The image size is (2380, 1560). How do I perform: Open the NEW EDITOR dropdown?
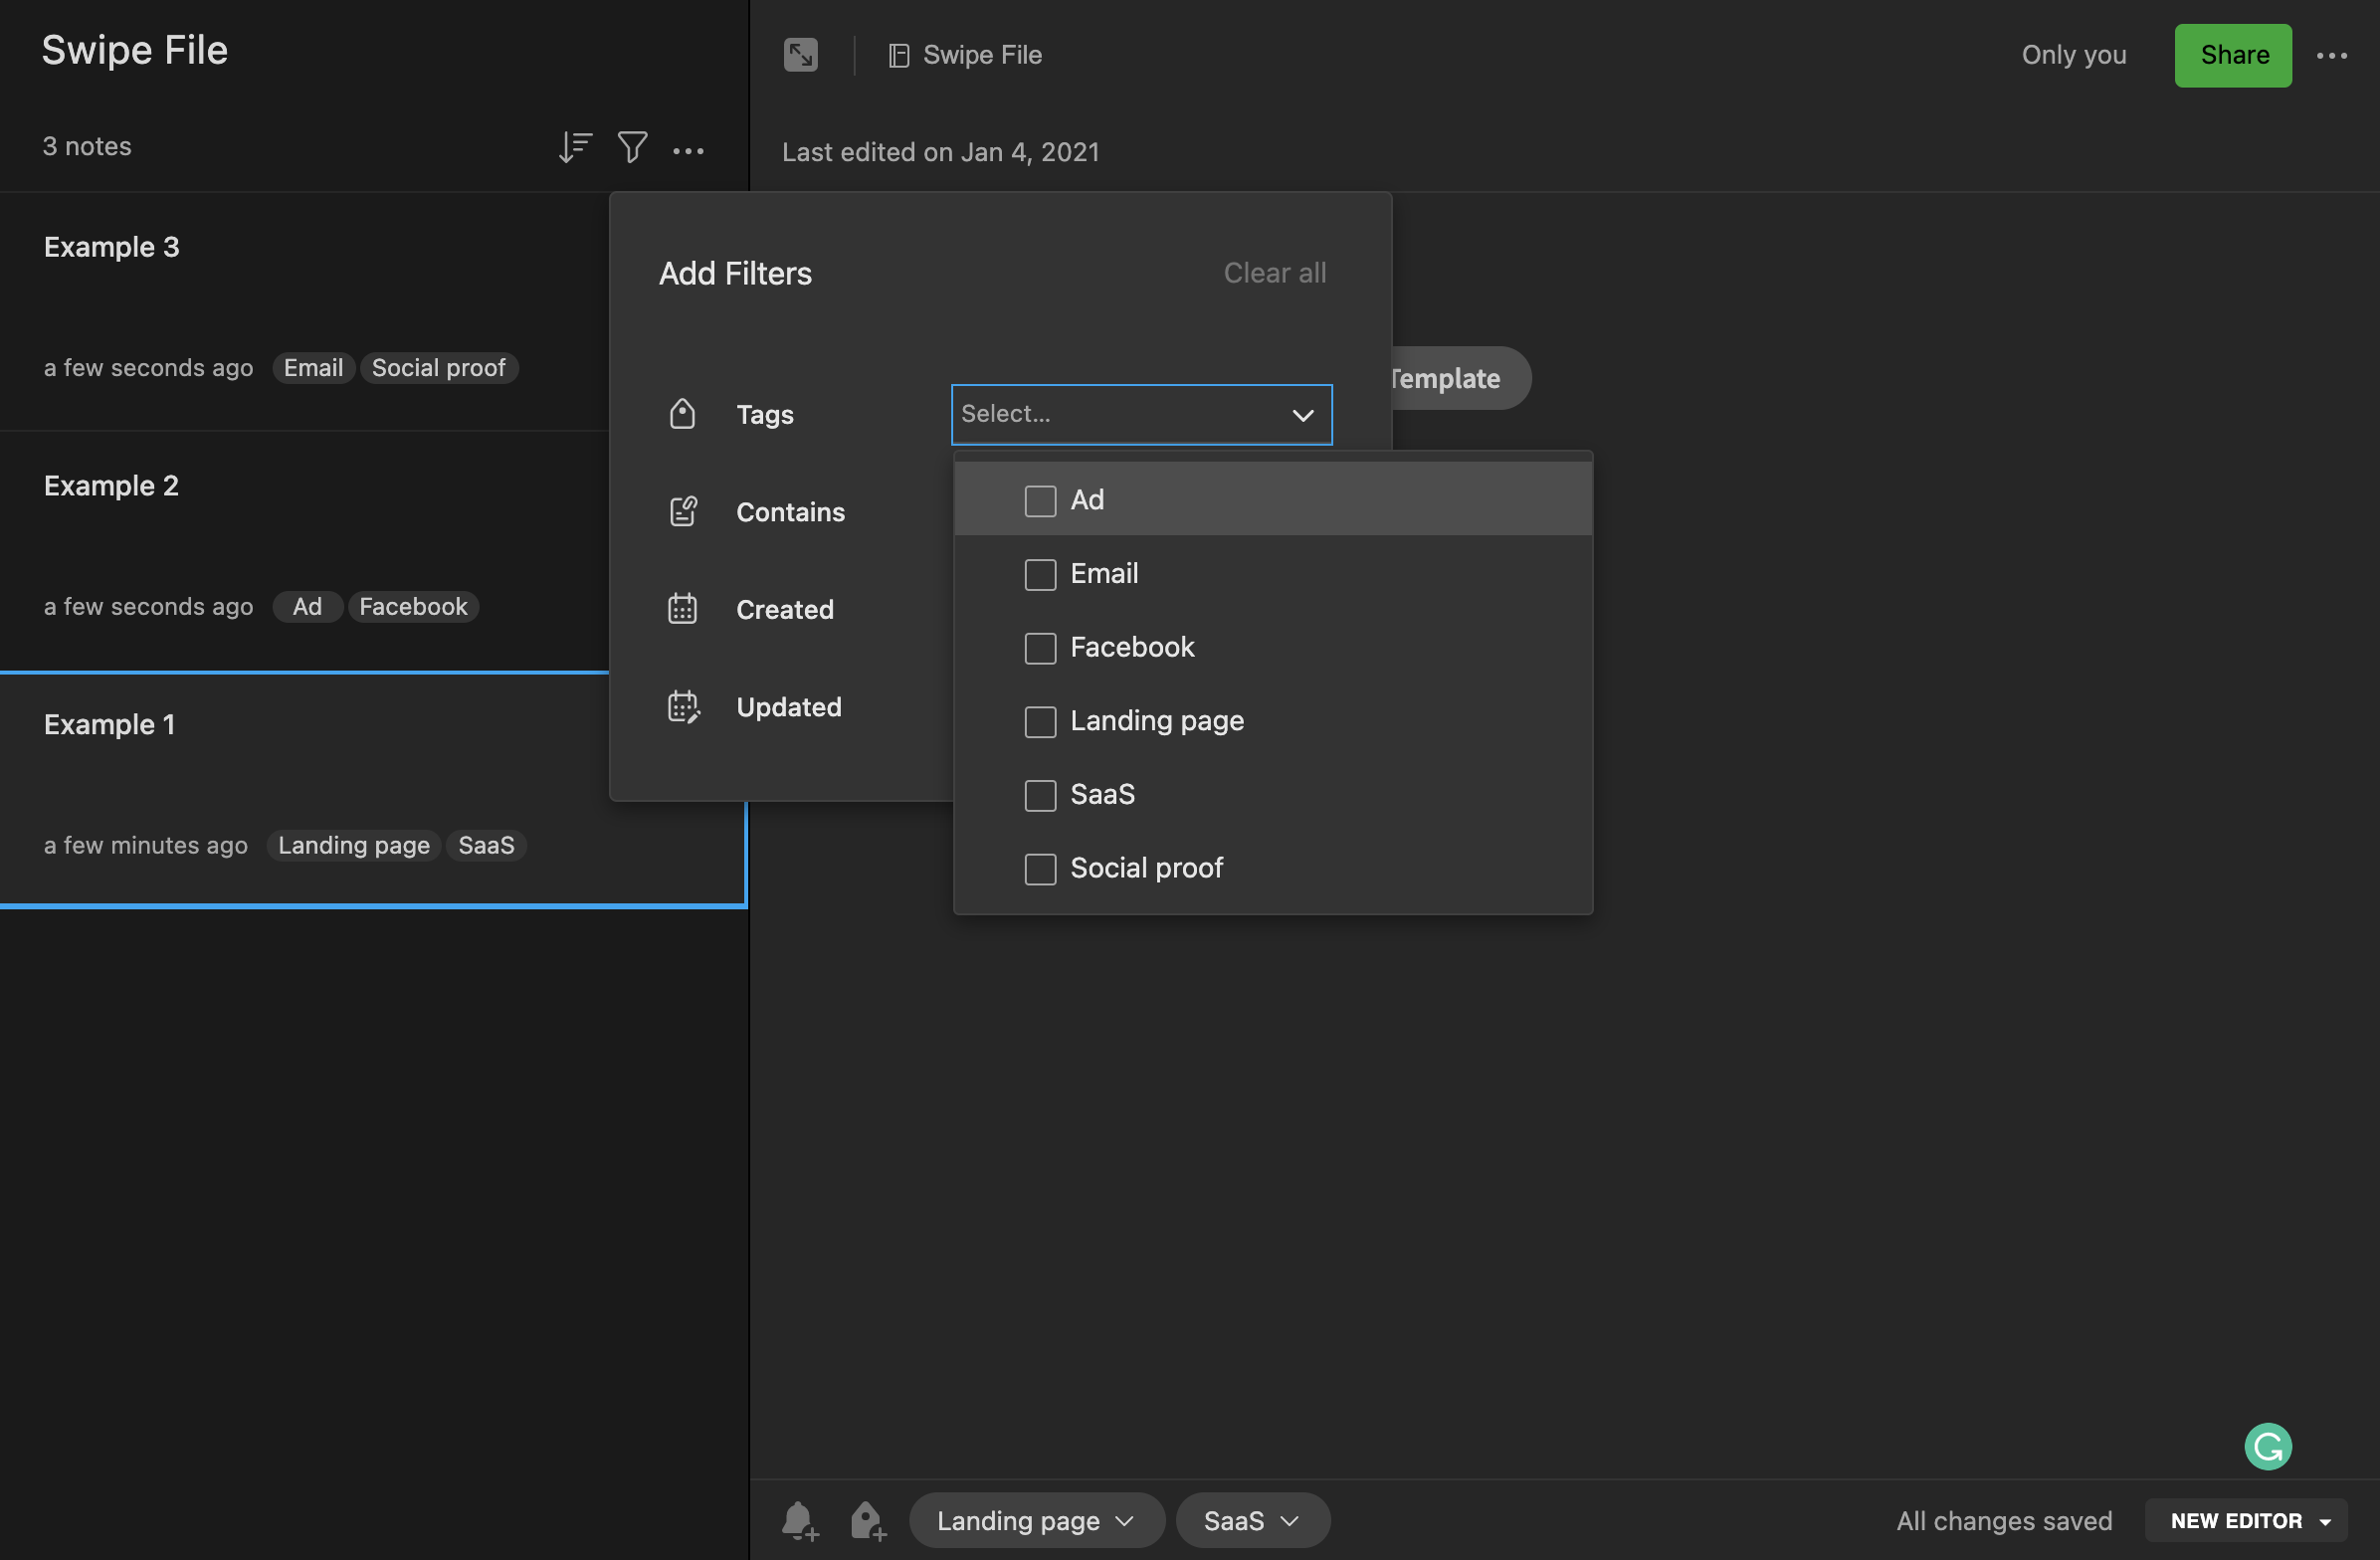click(2246, 1521)
